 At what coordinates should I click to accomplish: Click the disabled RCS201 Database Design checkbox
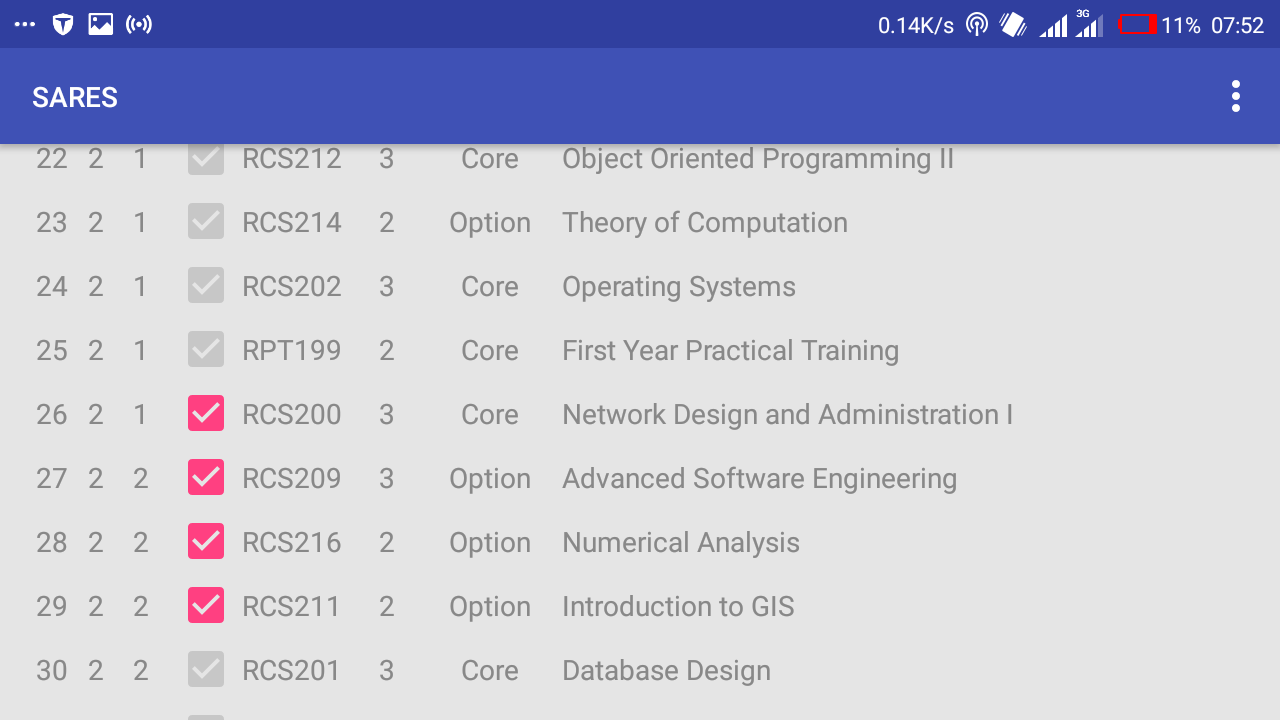[206, 670]
